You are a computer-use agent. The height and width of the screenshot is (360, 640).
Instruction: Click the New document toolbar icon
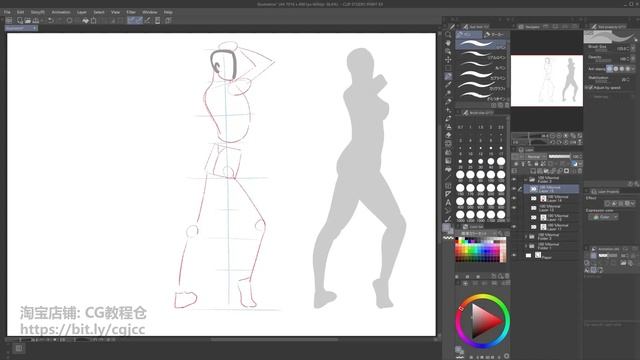pos(20,20)
